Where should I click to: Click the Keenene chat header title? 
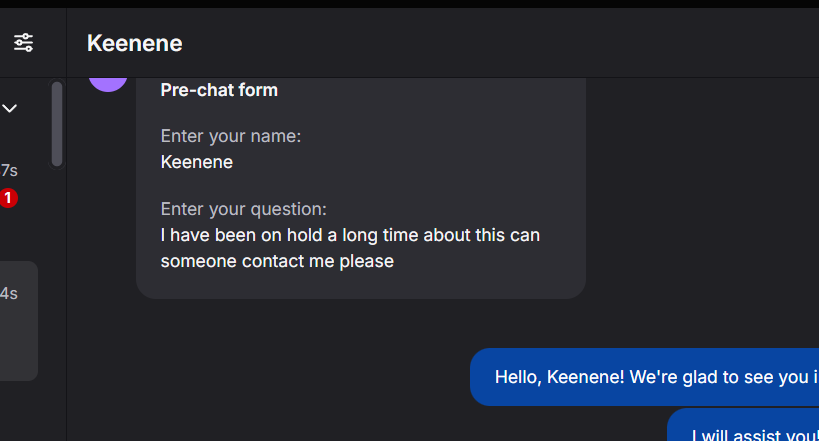coord(135,43)
